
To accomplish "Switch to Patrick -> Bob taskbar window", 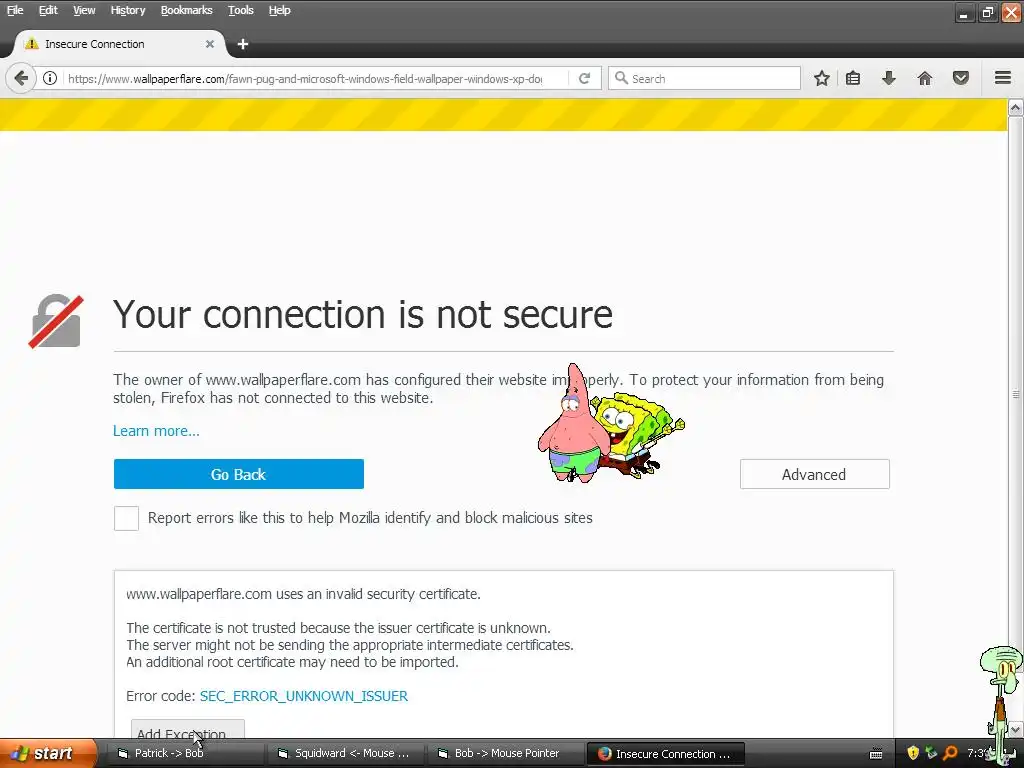I will (x=185, y=754).
